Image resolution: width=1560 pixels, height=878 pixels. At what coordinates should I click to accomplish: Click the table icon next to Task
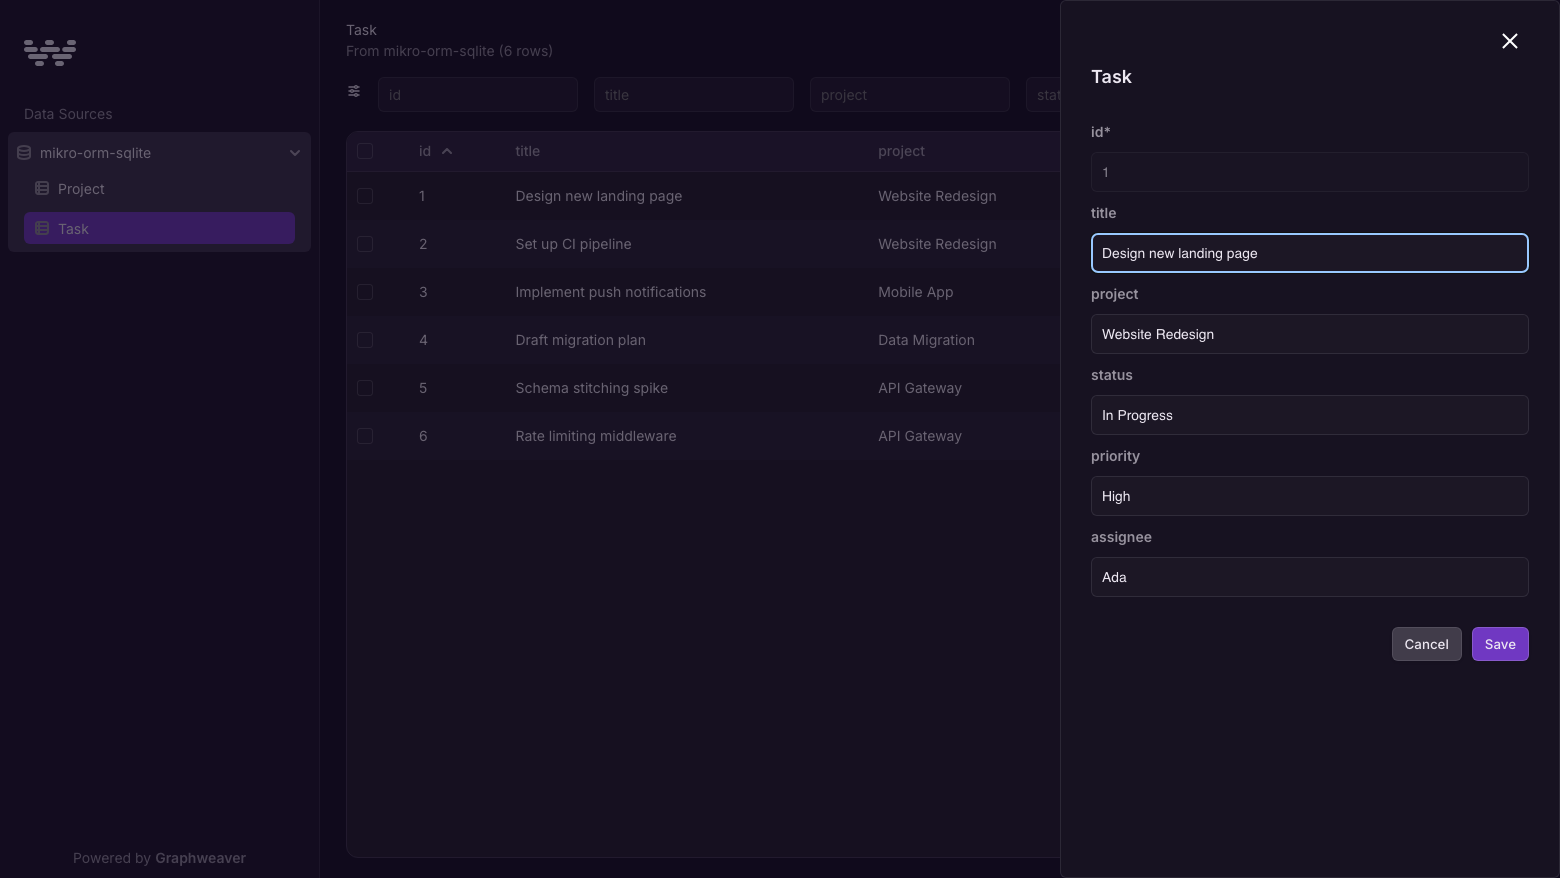click(42, 228)
